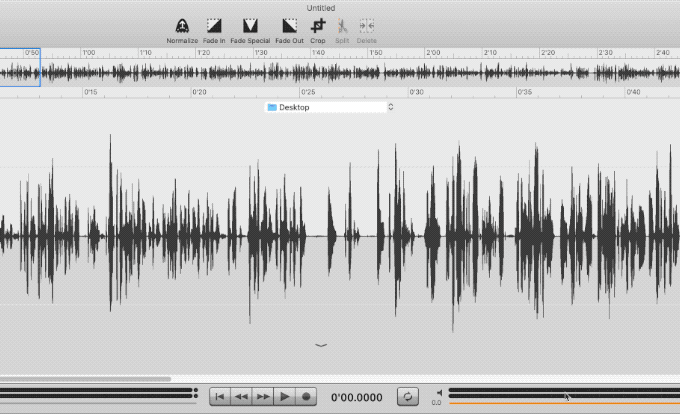Click the 1'50 mark on overview ruler
The image size is (680, 414).
(375, 52)
